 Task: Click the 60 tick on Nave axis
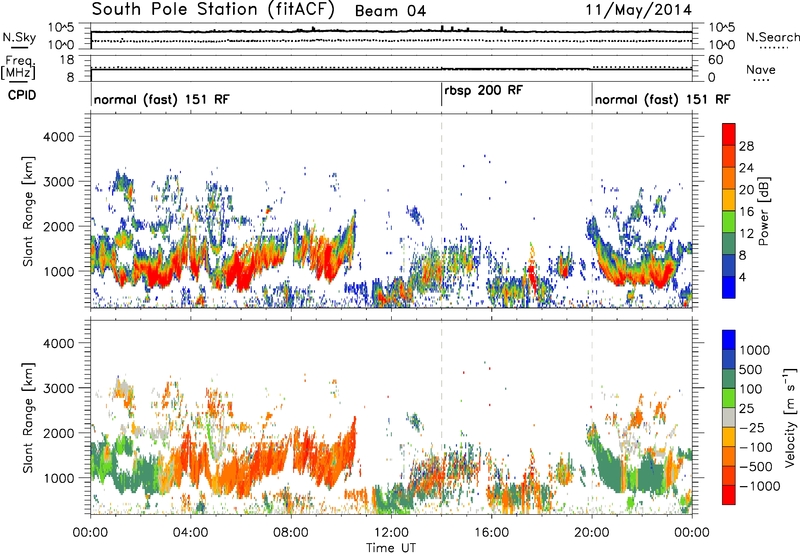[x=716, y=60]
